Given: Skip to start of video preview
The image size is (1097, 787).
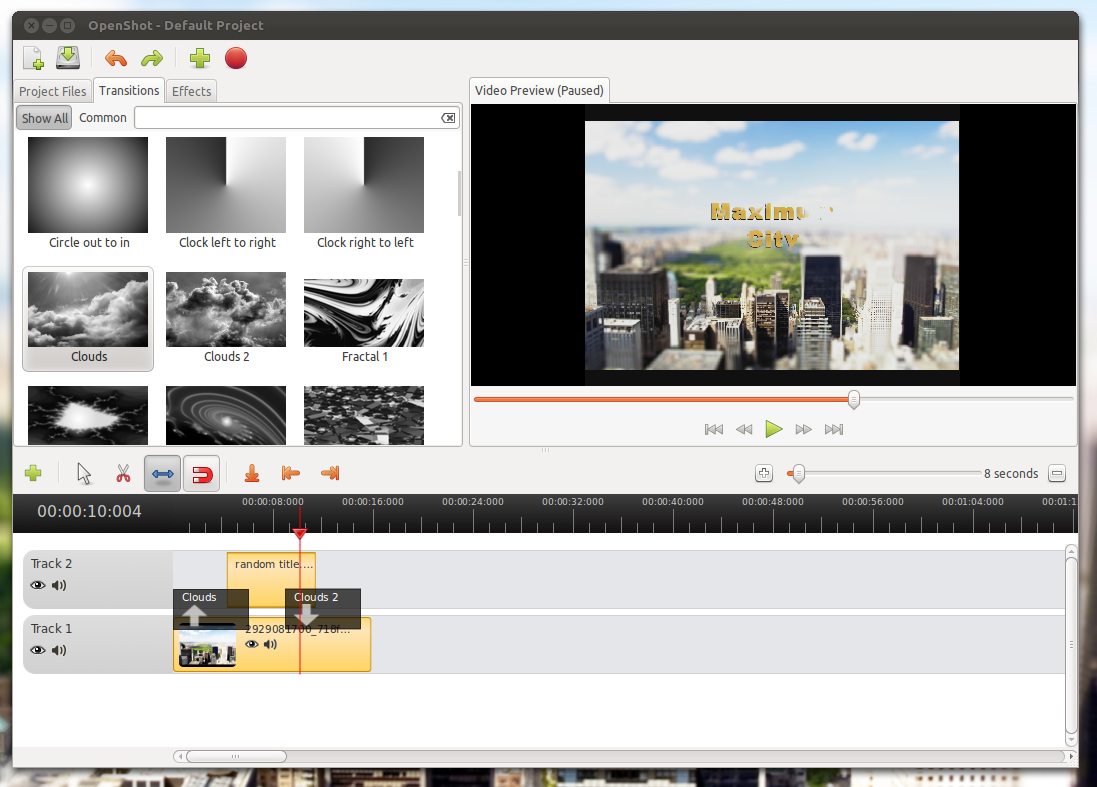Looking at the screenshot, I should click(x=714, y=429).
